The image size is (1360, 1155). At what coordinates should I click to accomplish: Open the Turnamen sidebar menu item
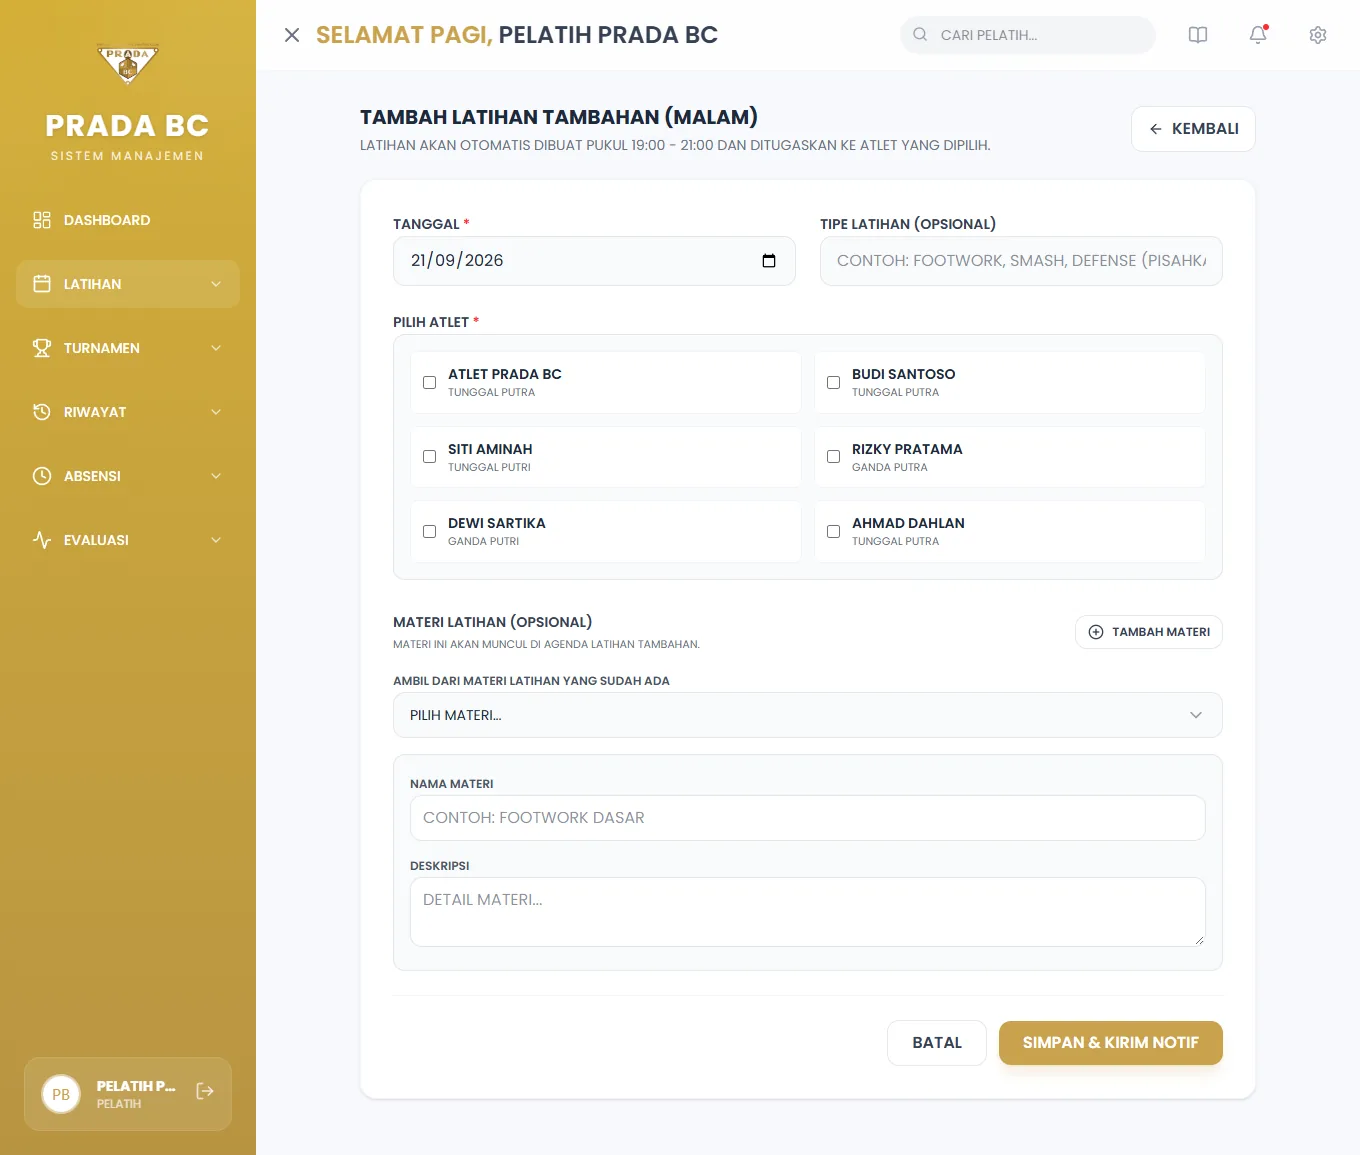coord(128,348)
